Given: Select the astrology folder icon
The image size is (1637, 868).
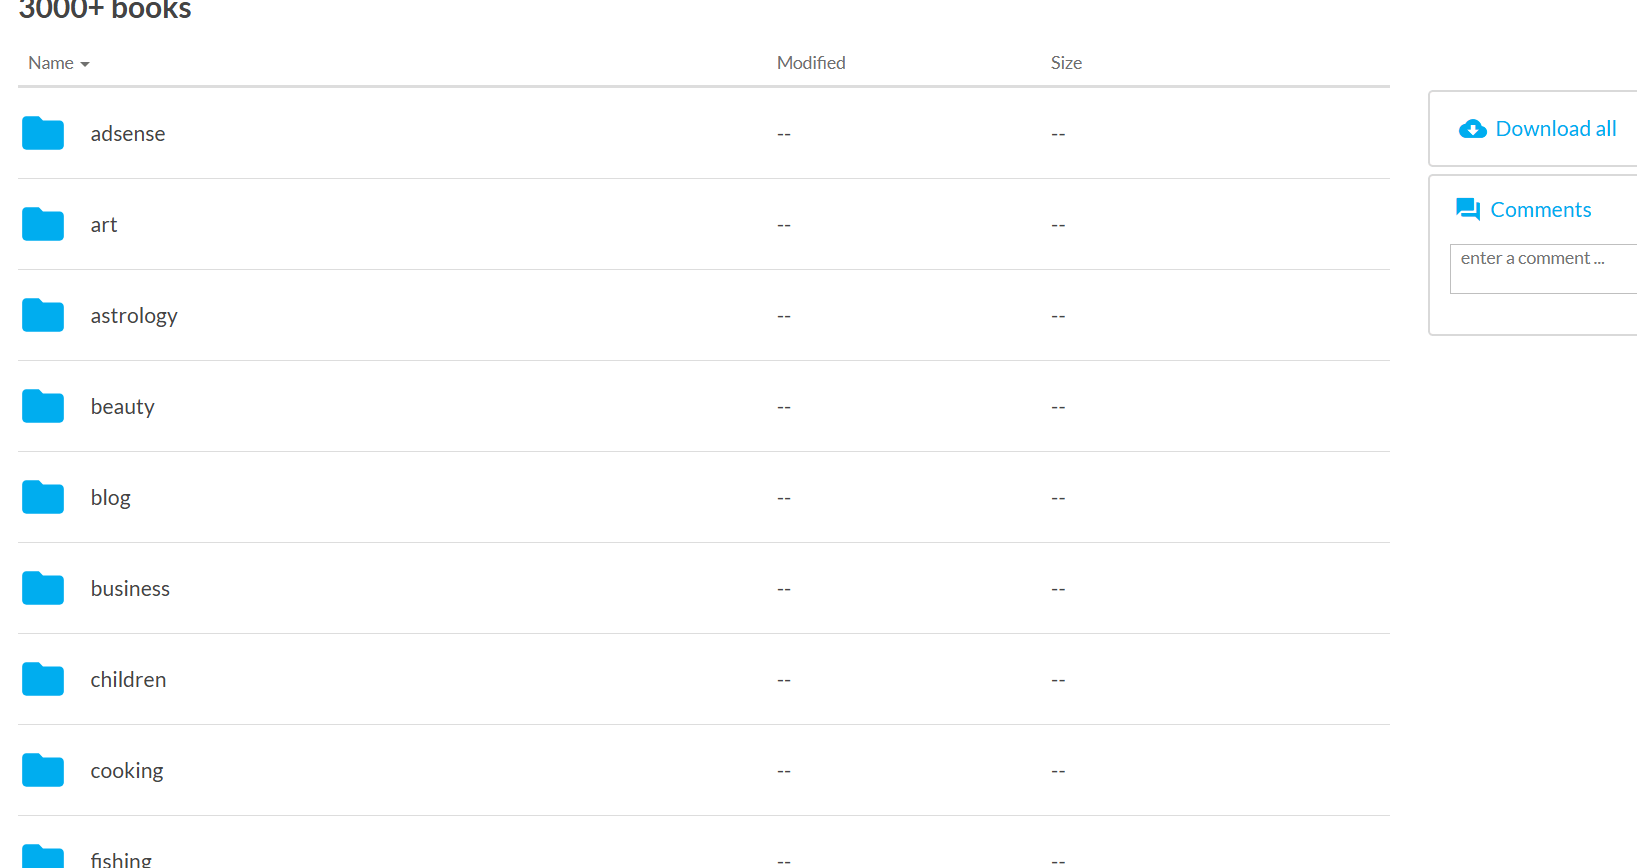Looking at the screenshot, I should [x=43, y=315].
